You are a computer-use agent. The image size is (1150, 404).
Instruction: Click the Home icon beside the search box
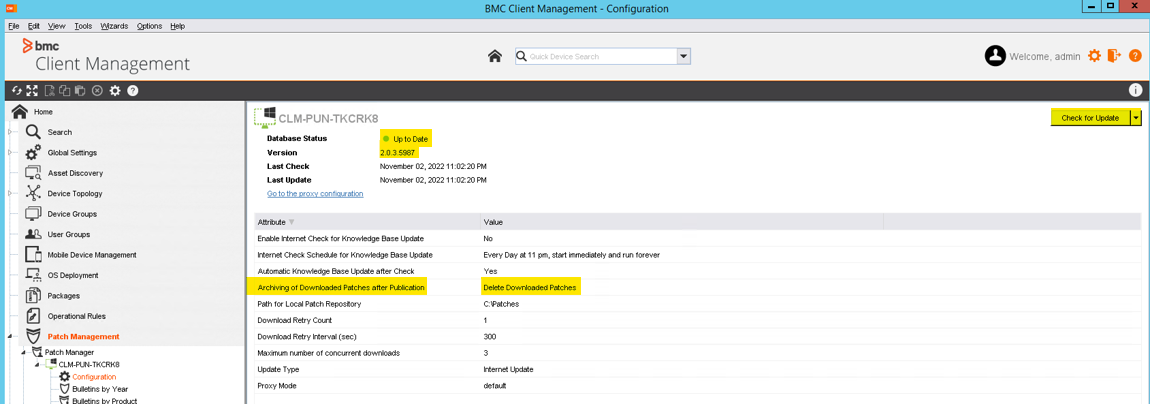495,56
